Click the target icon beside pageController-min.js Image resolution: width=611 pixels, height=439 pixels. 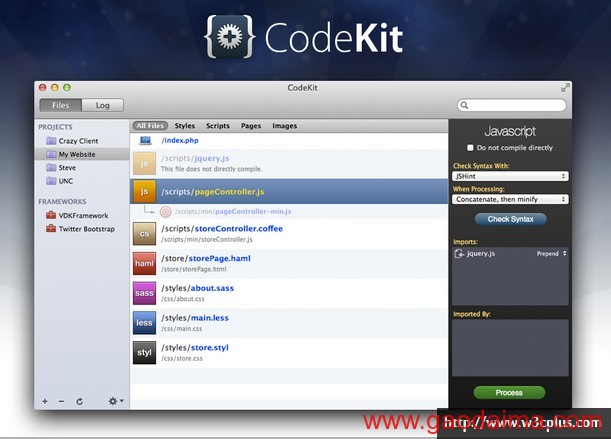pyautogui.click(x=166, y=212)
